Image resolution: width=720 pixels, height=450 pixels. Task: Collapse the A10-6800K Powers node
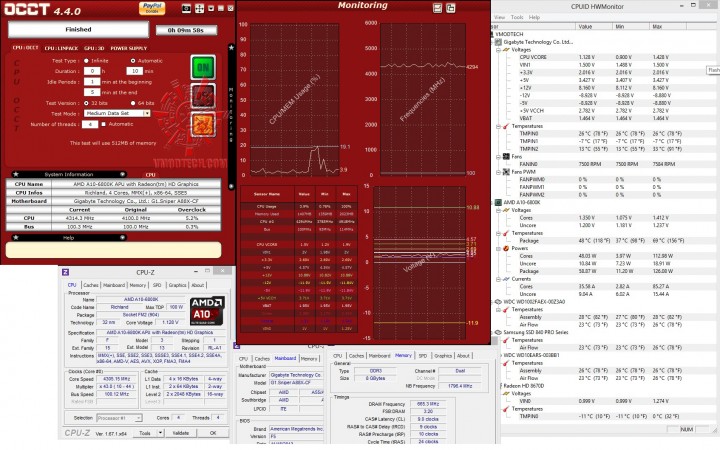tap(498, 248)
